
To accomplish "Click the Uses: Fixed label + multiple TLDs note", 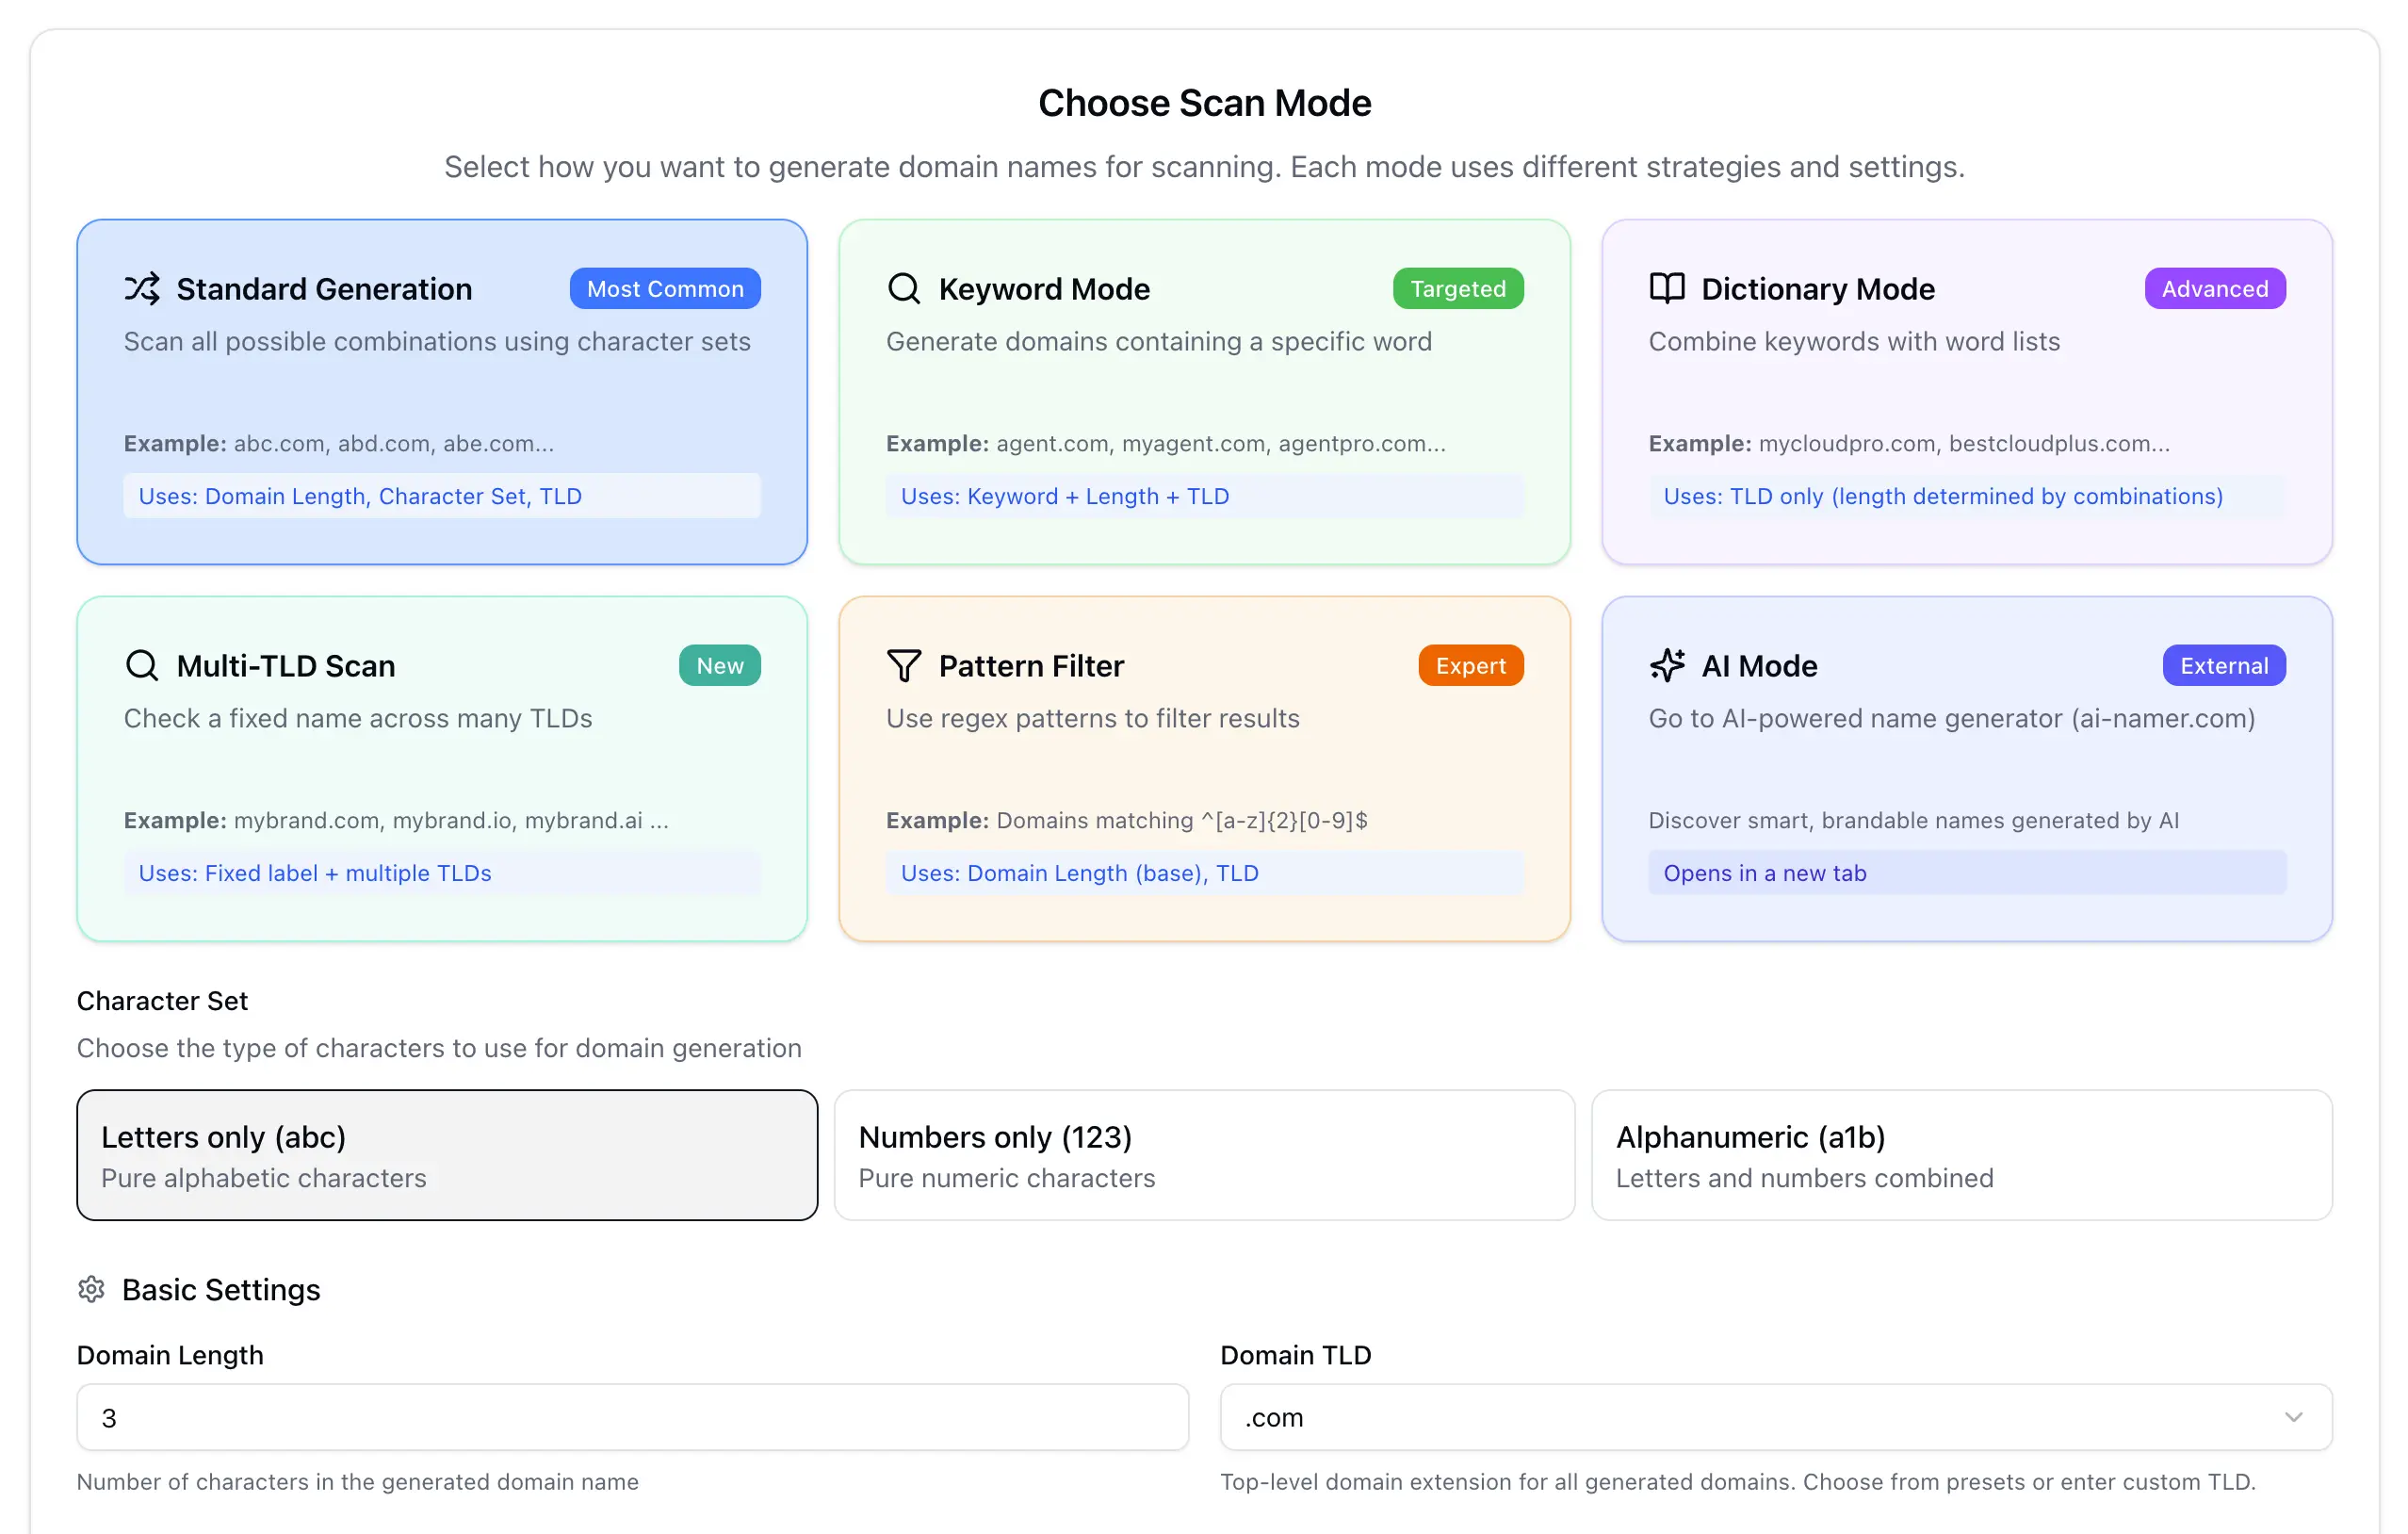I will pos(315,873).
